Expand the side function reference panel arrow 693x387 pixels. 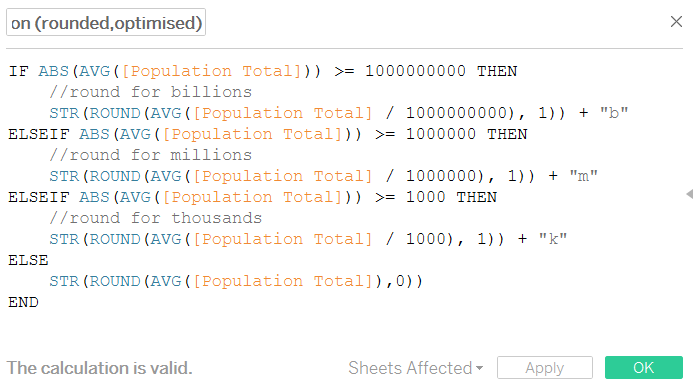689,194
